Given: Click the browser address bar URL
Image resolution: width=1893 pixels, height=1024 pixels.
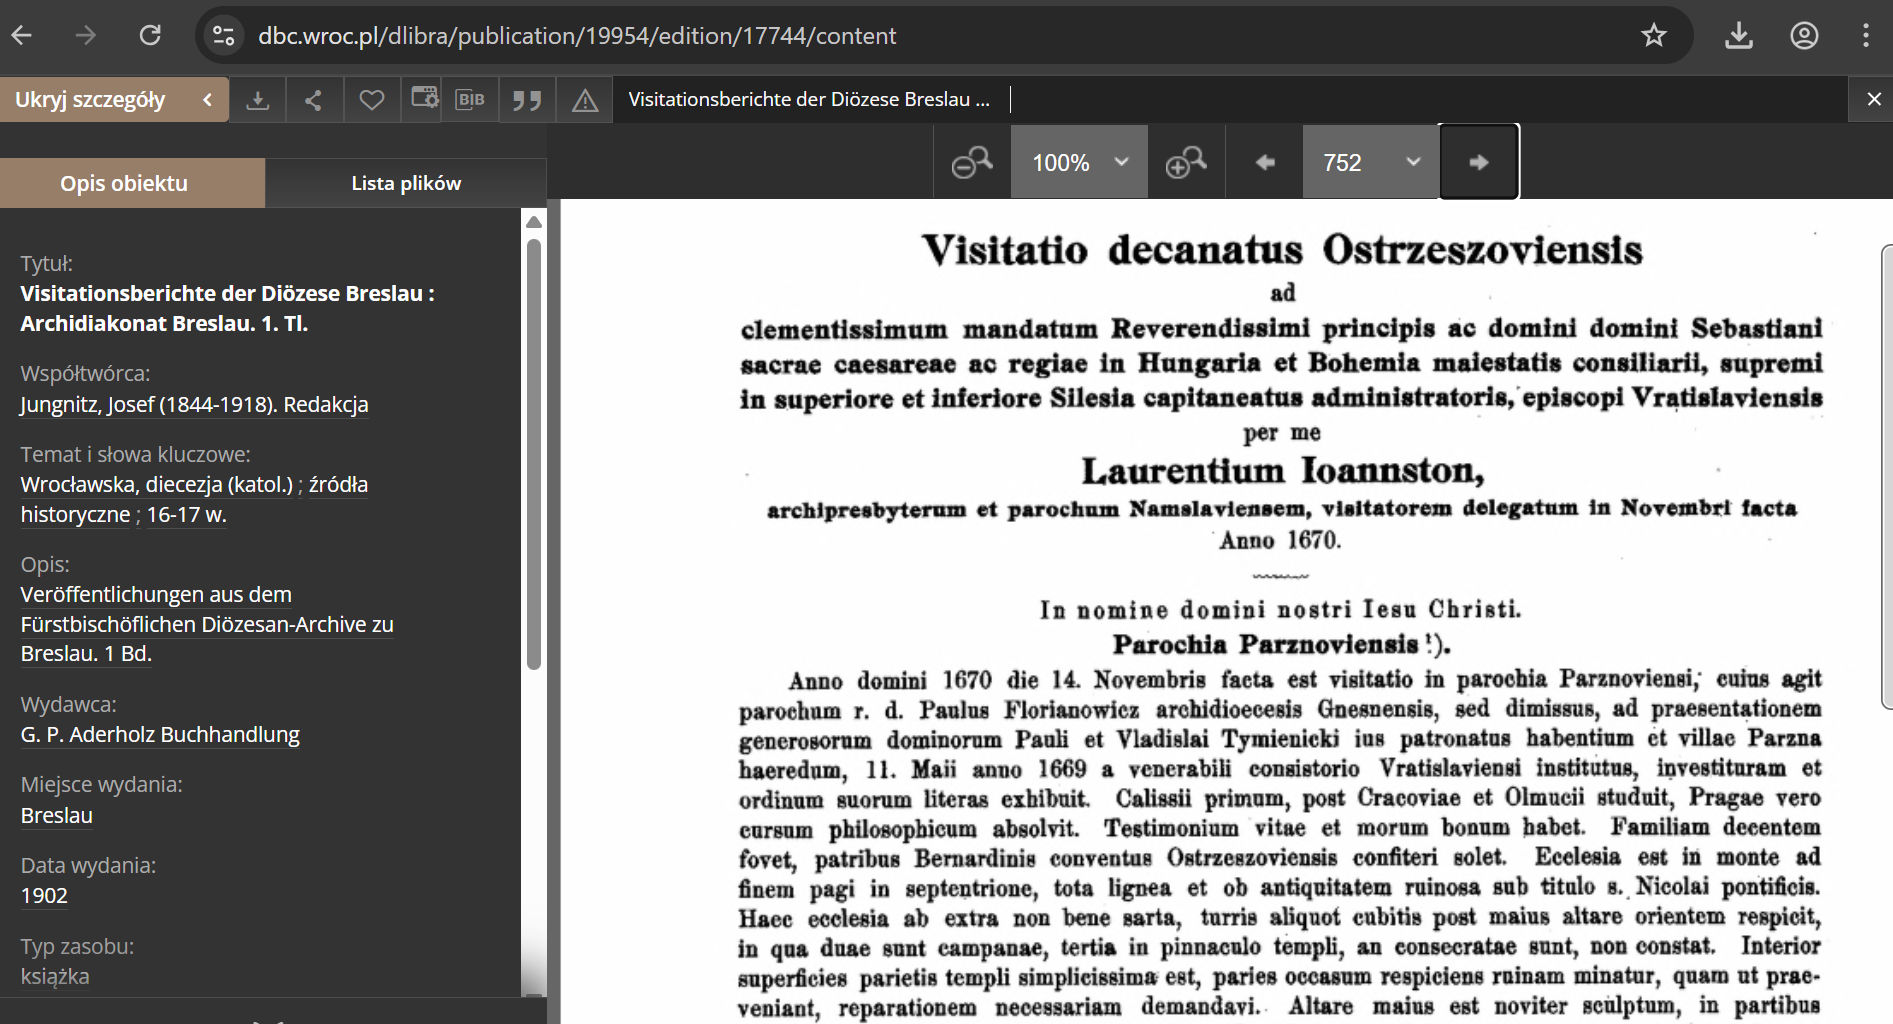Looking at the screenshot, I should (577, 36).
